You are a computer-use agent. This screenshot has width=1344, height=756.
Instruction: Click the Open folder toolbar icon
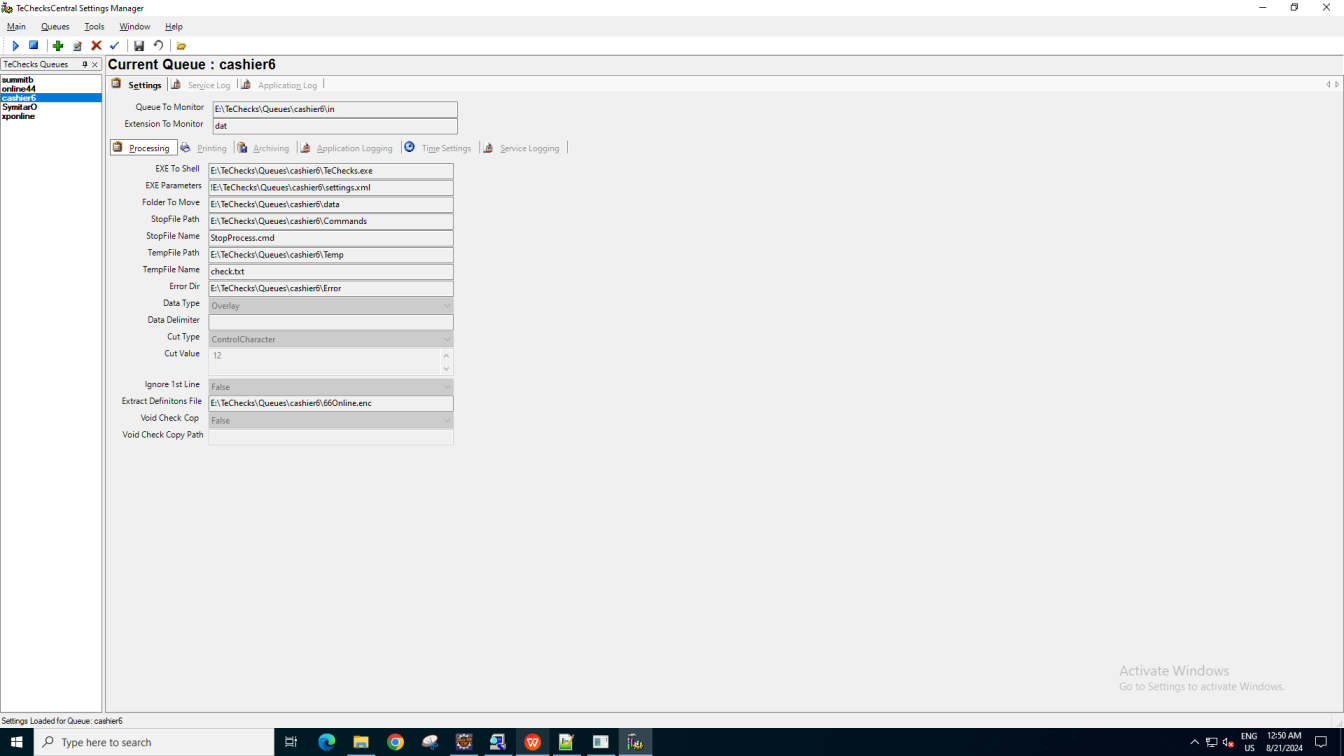[181, 46]
